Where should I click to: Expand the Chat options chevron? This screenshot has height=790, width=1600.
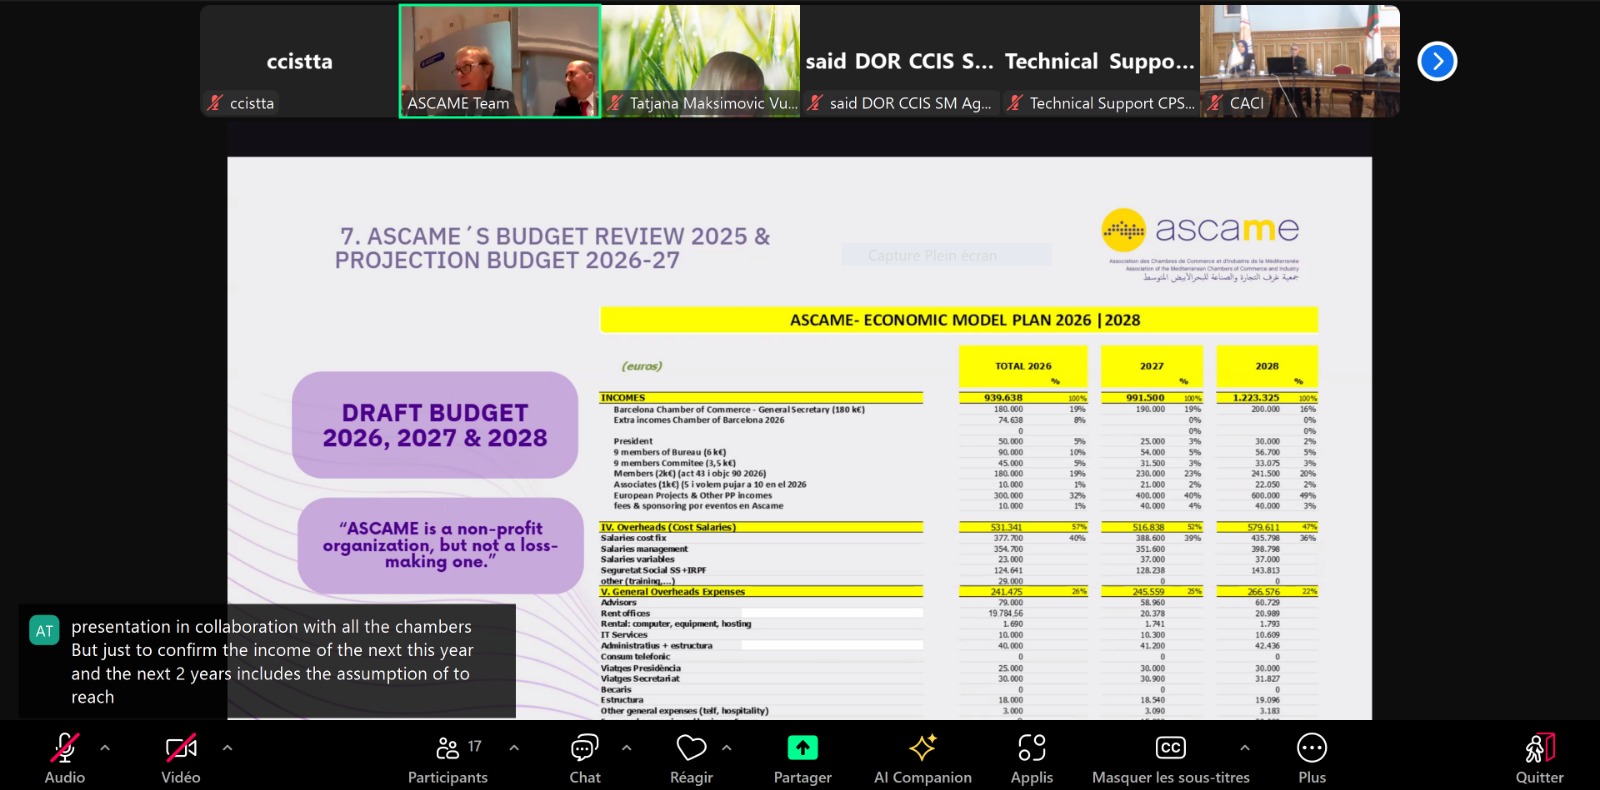coord(626,747)
